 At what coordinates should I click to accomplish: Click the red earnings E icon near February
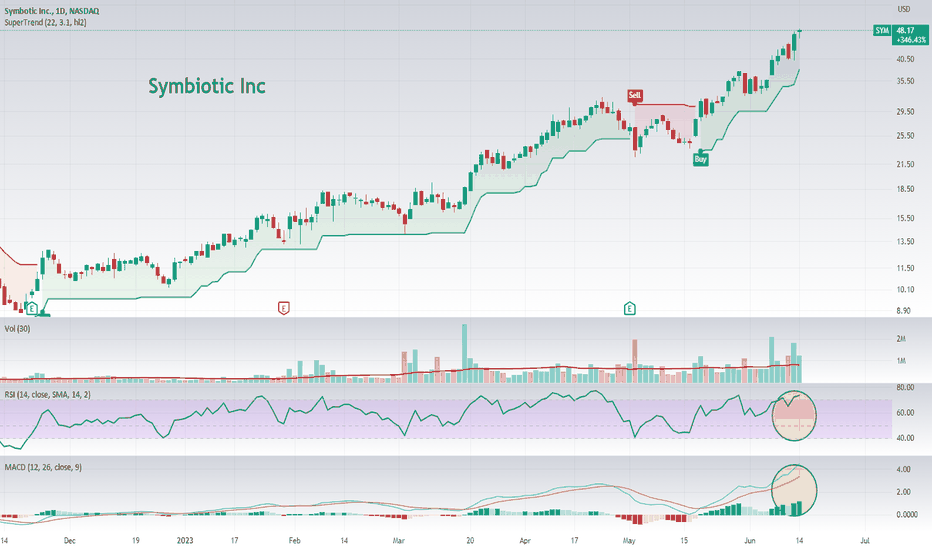[x=284, y=308]
